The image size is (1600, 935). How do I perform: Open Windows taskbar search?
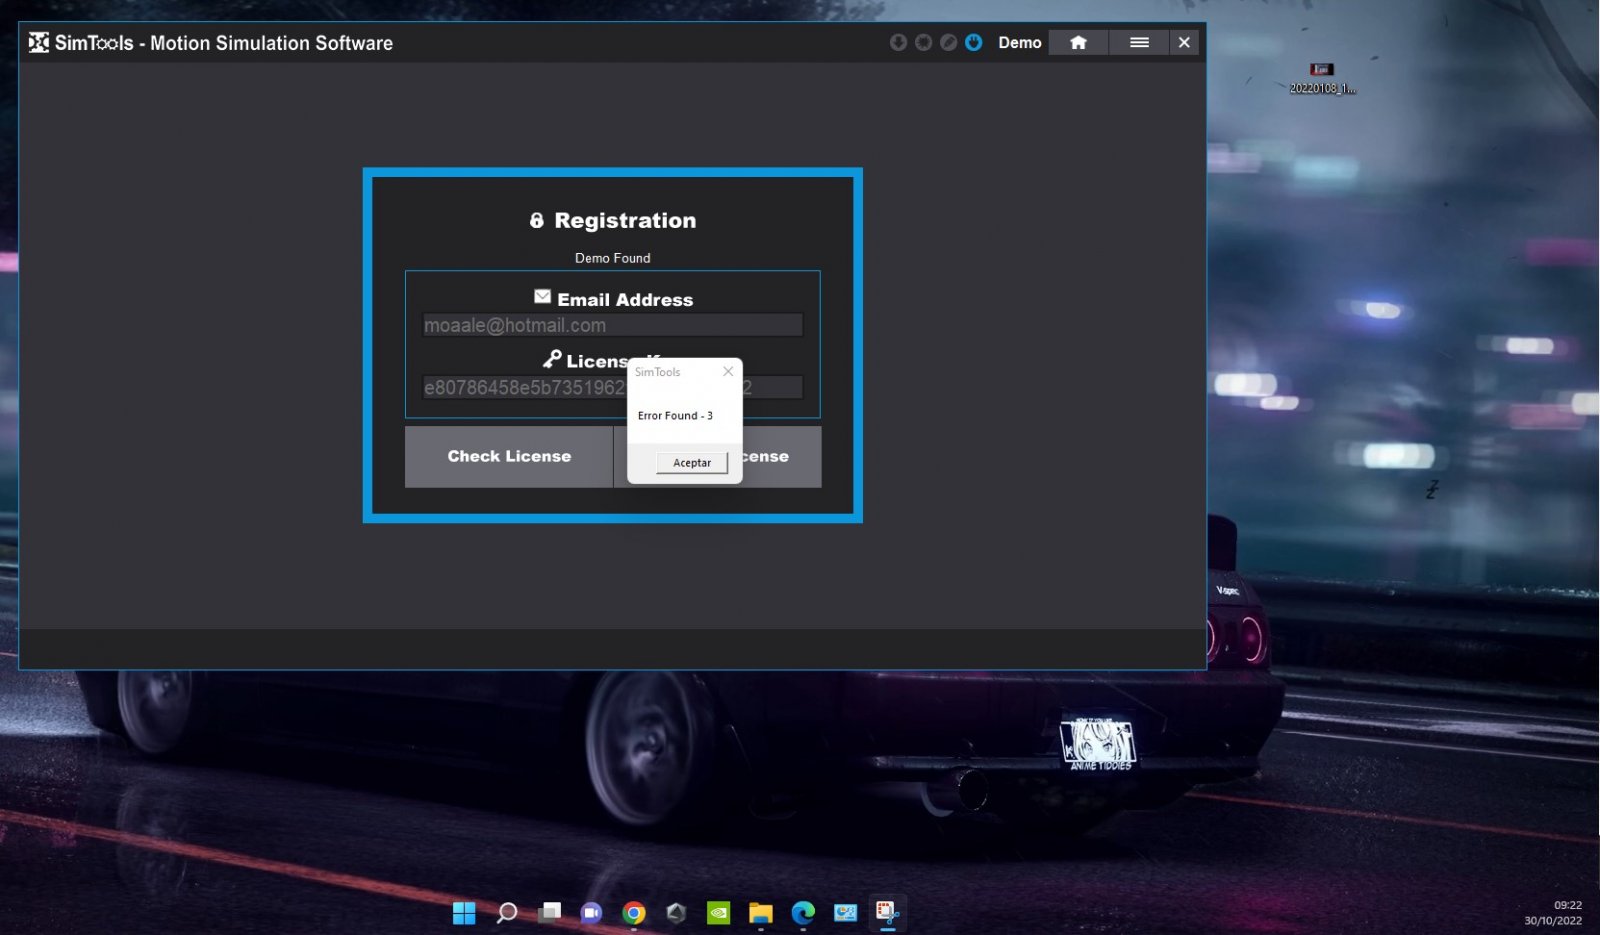click(x=507, y=912)
